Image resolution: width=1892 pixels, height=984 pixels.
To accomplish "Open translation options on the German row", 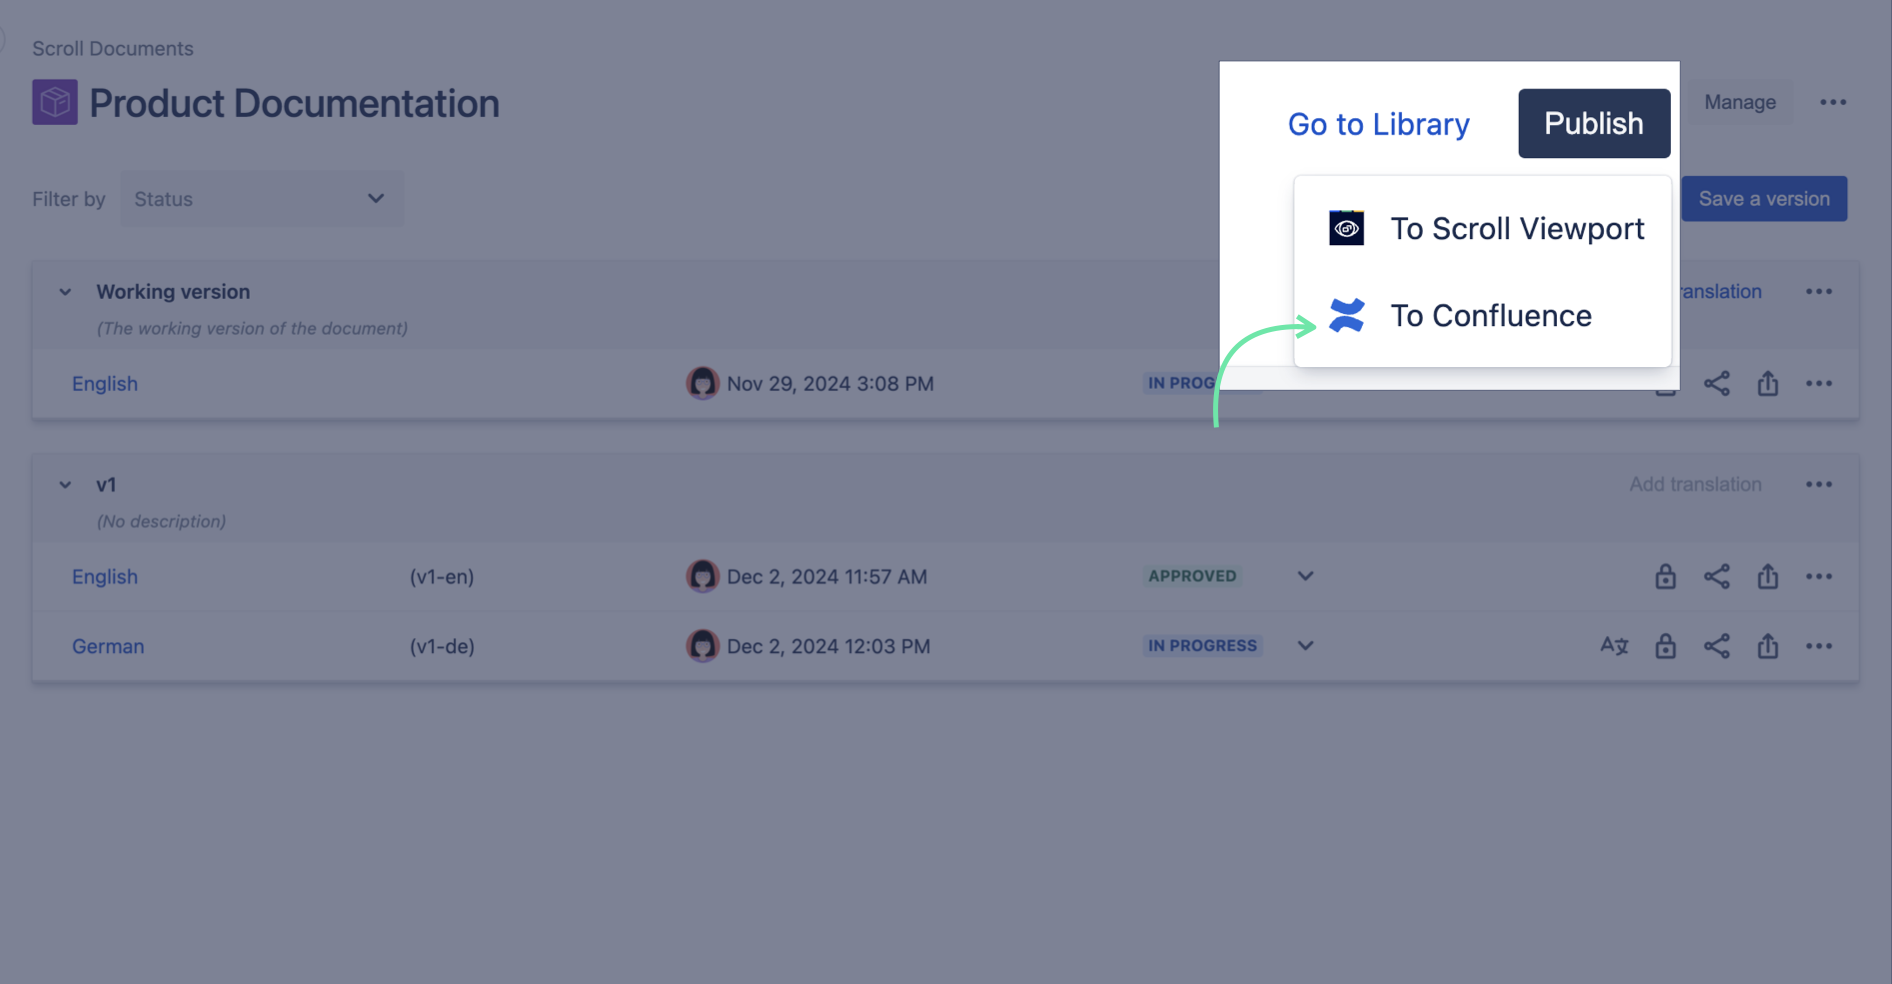I will pos(1614,646).
